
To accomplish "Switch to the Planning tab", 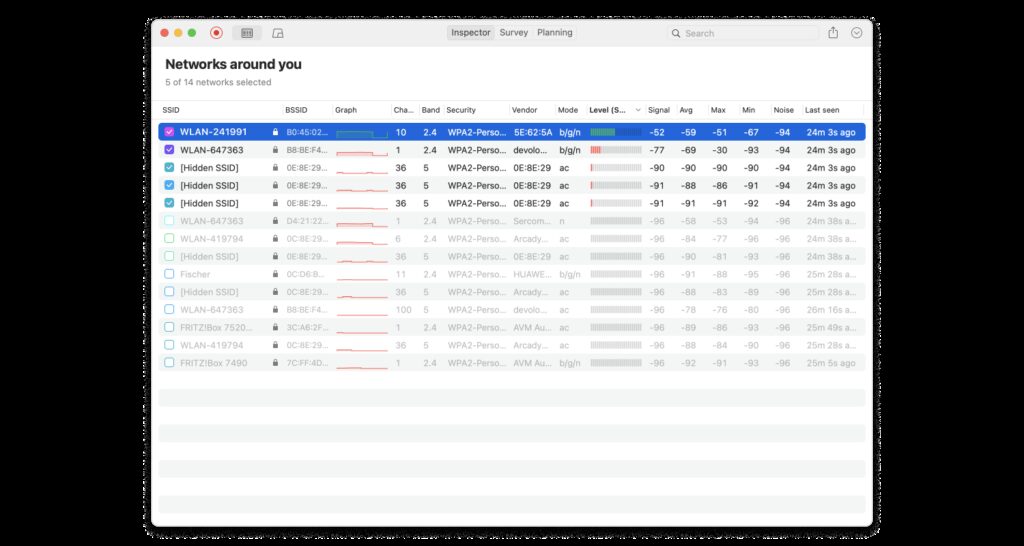I will tap(554, 33).
